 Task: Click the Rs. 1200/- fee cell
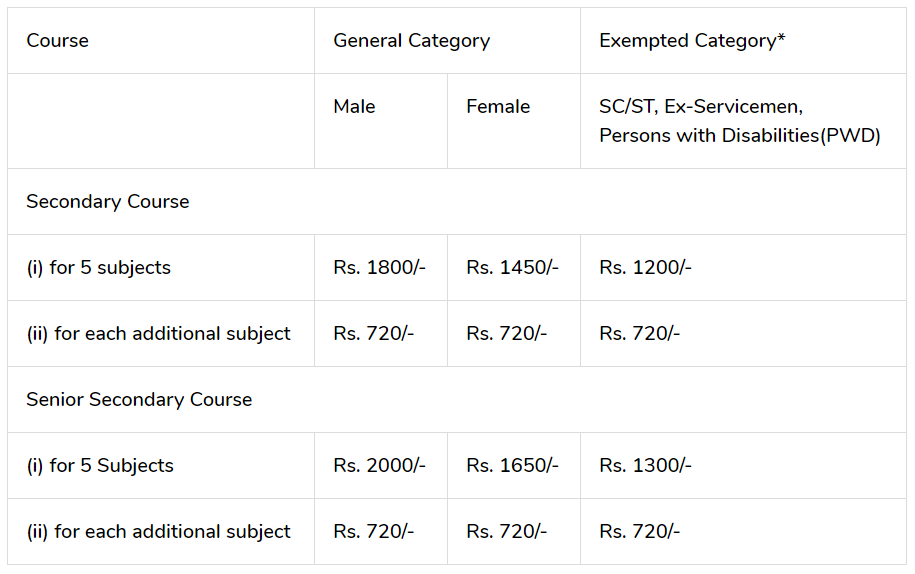click(x=743, y=268)
